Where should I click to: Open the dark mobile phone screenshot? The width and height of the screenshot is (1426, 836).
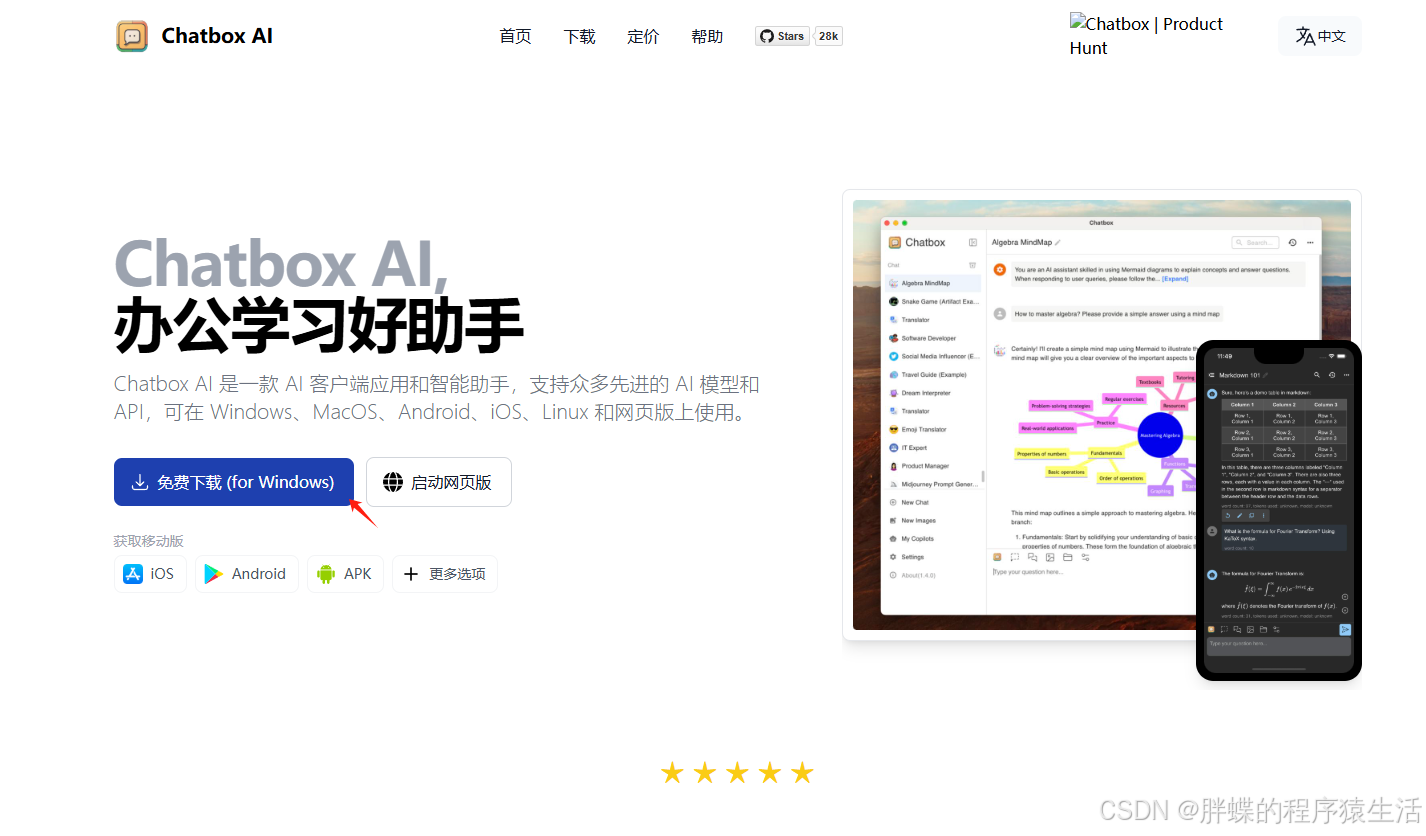pyautogui.click(x=1279, y=510)
